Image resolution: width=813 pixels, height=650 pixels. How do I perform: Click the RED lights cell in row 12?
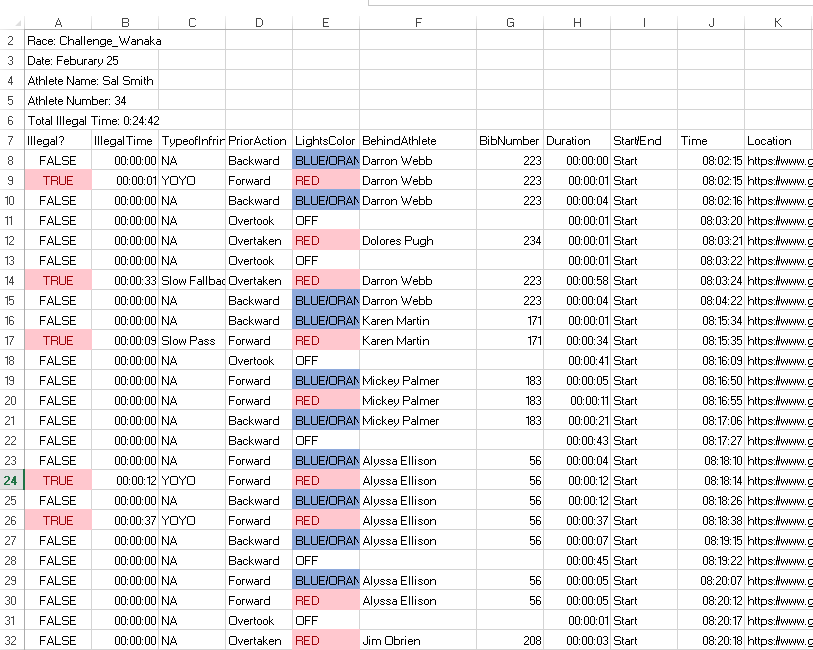[x=326, y=241]
